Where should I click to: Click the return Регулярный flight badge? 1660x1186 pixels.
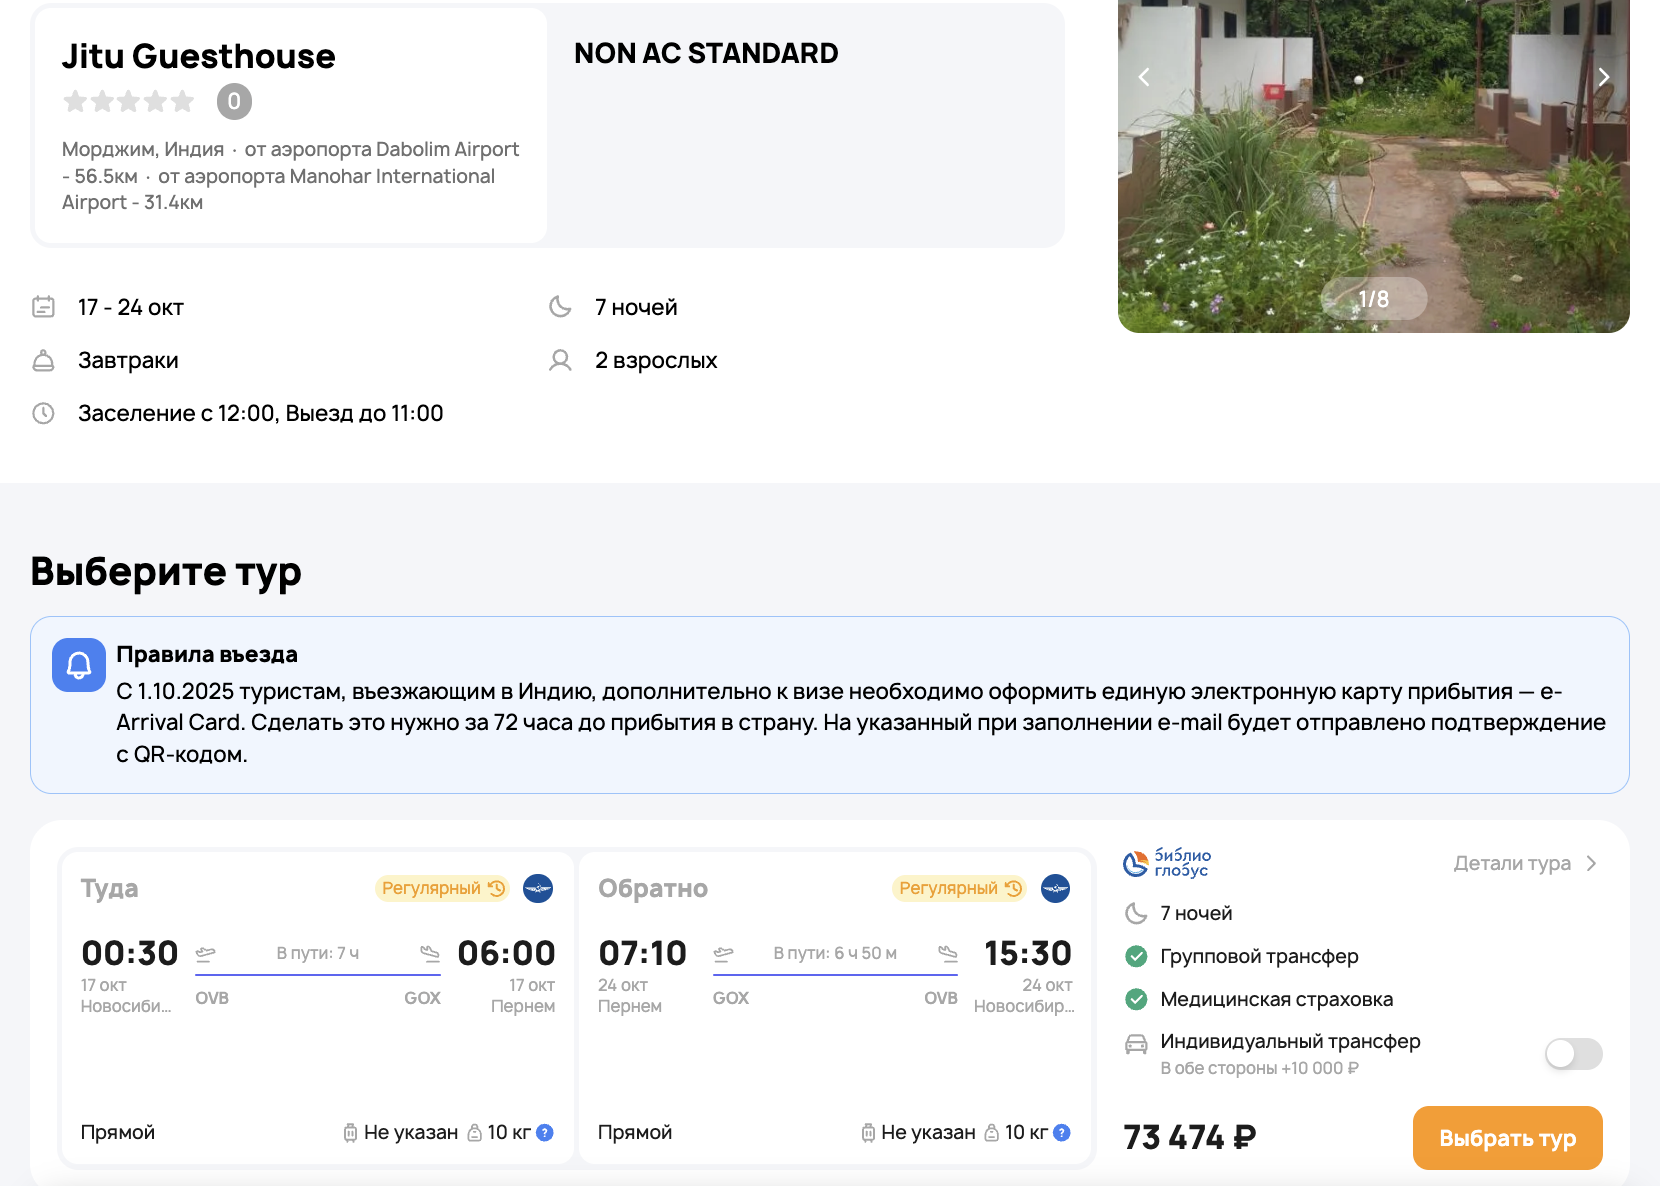pyautogui.click(x=959, y=888)
